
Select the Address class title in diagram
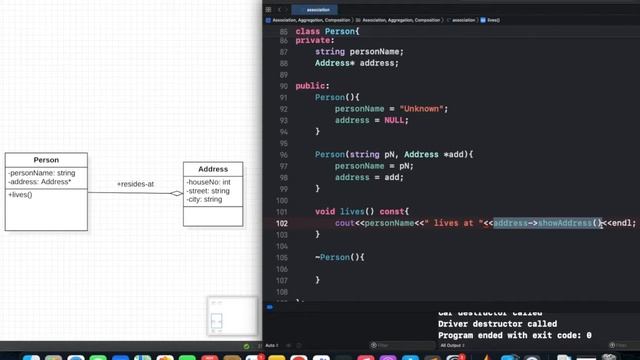(x=213, y=169)
